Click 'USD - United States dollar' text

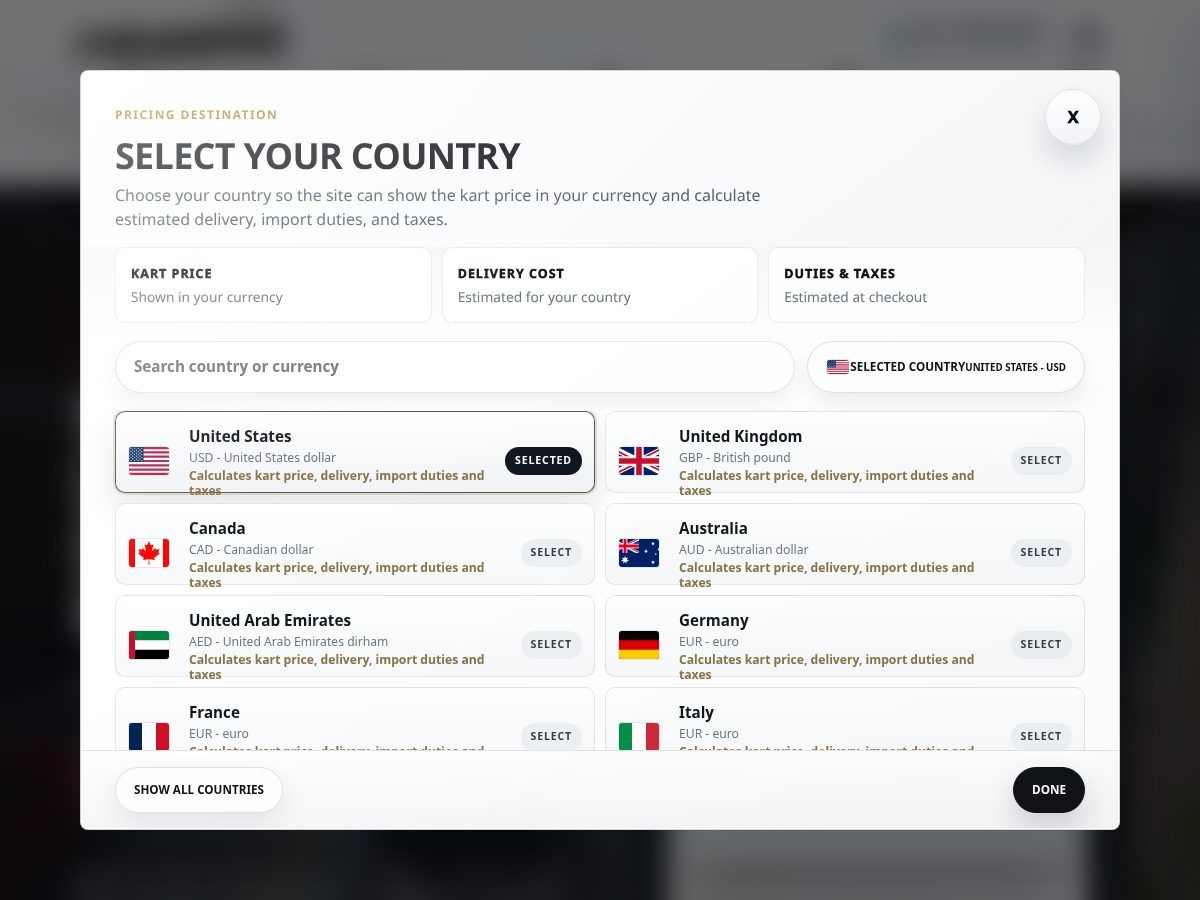tap(262, 458)
